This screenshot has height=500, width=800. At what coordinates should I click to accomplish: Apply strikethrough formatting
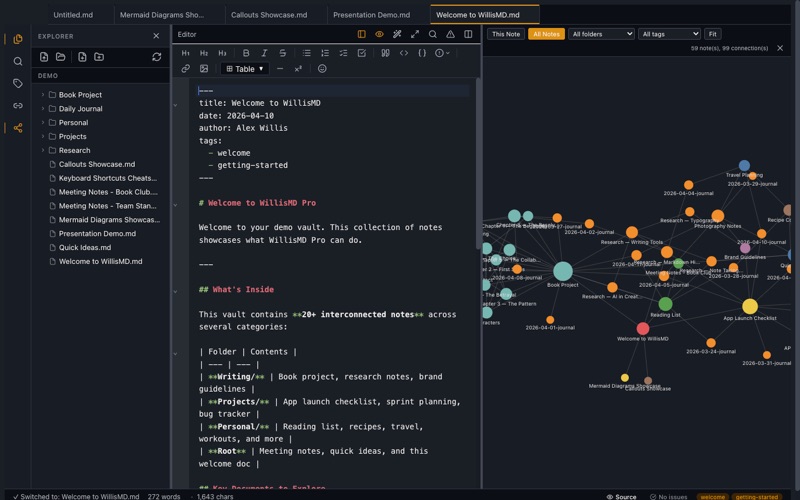[282, 53]
